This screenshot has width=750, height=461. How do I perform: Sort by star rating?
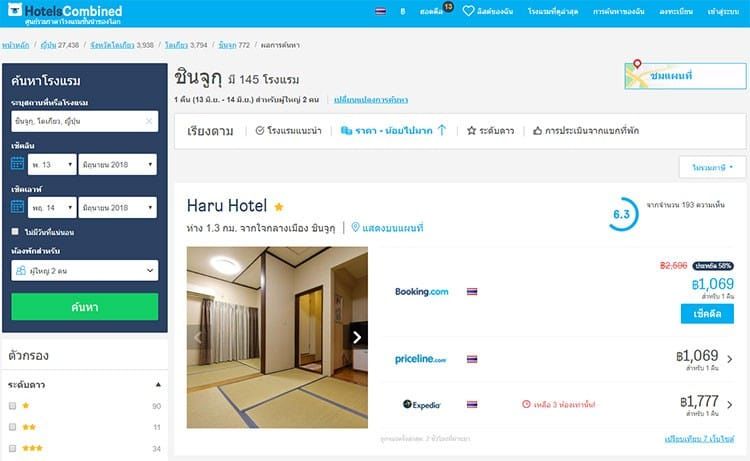click(490, 131)
